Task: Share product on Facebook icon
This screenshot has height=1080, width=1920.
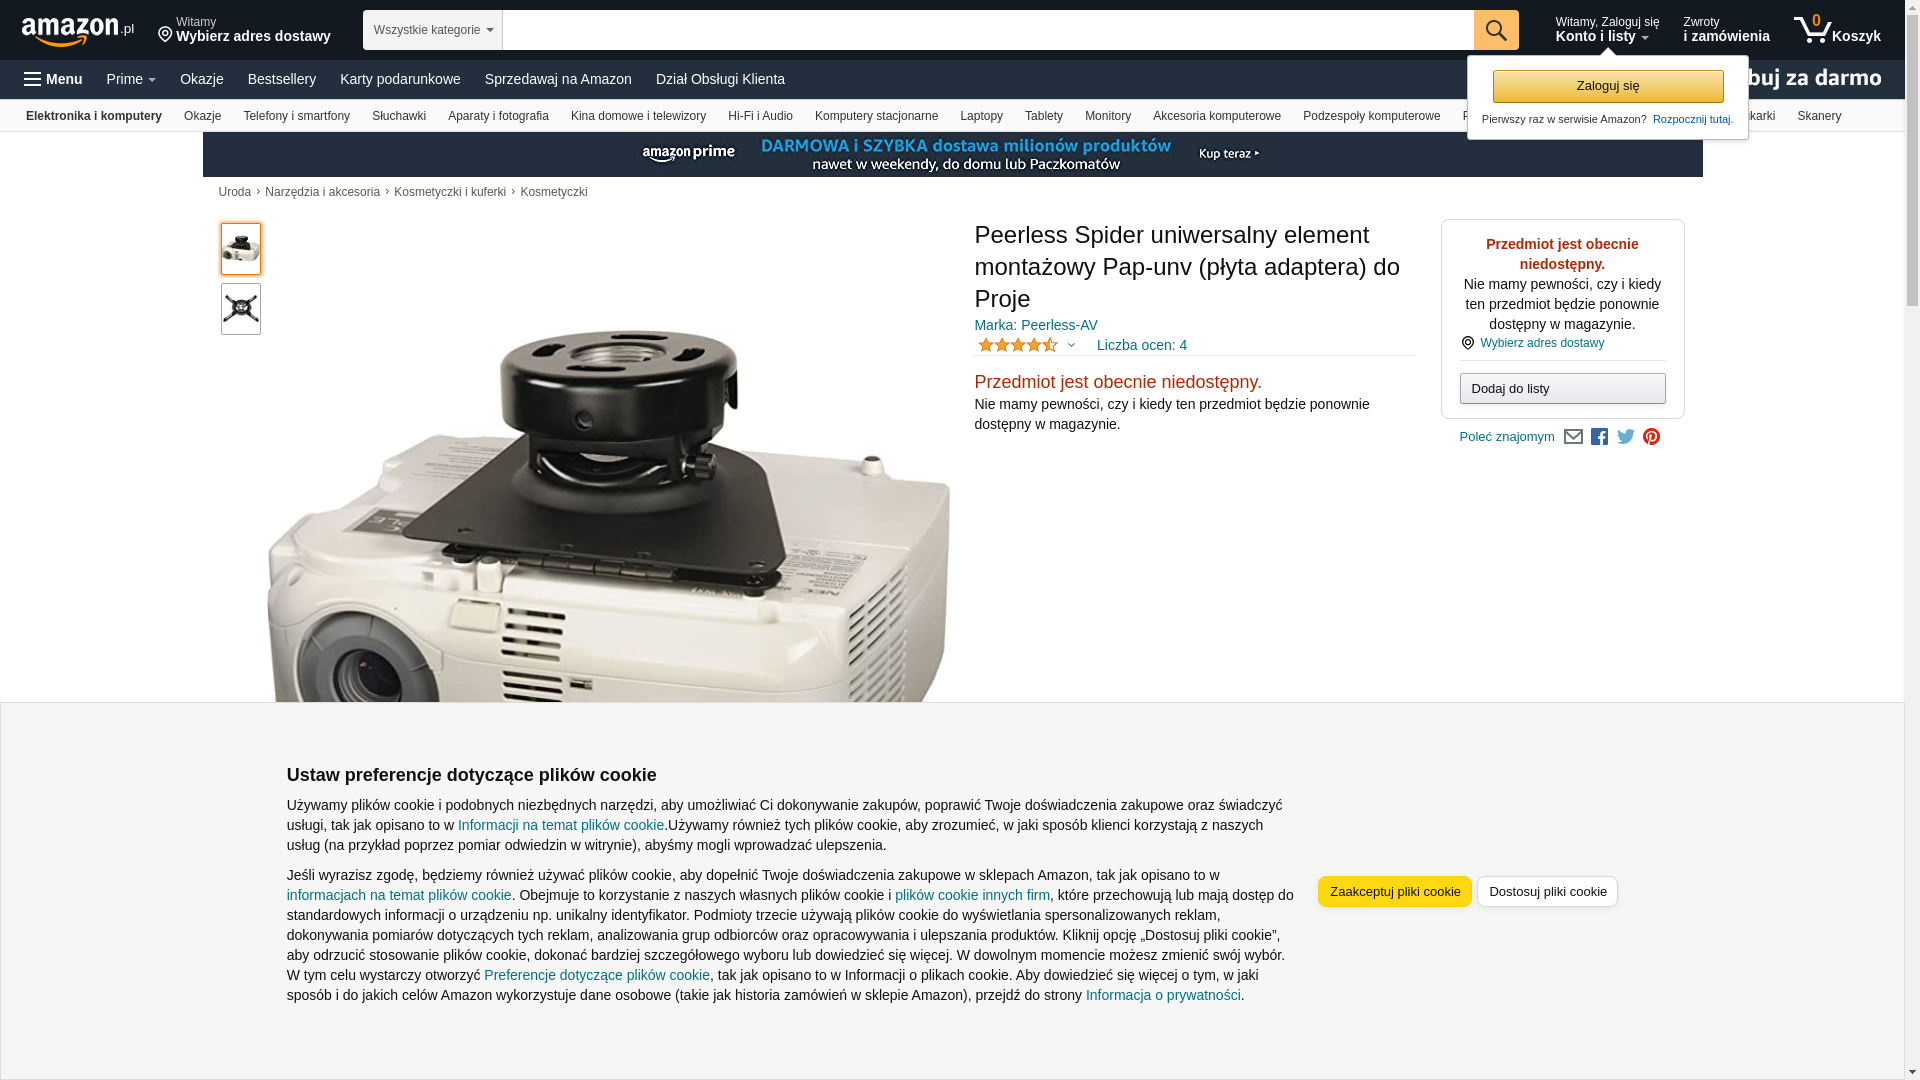Action: (1599, 437)
